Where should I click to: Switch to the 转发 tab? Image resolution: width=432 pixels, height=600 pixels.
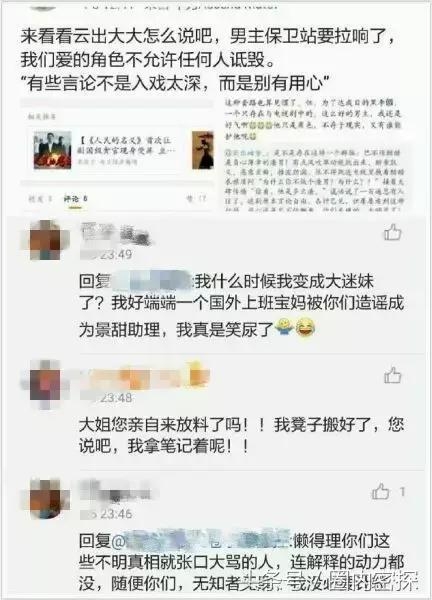click(40, 199)
